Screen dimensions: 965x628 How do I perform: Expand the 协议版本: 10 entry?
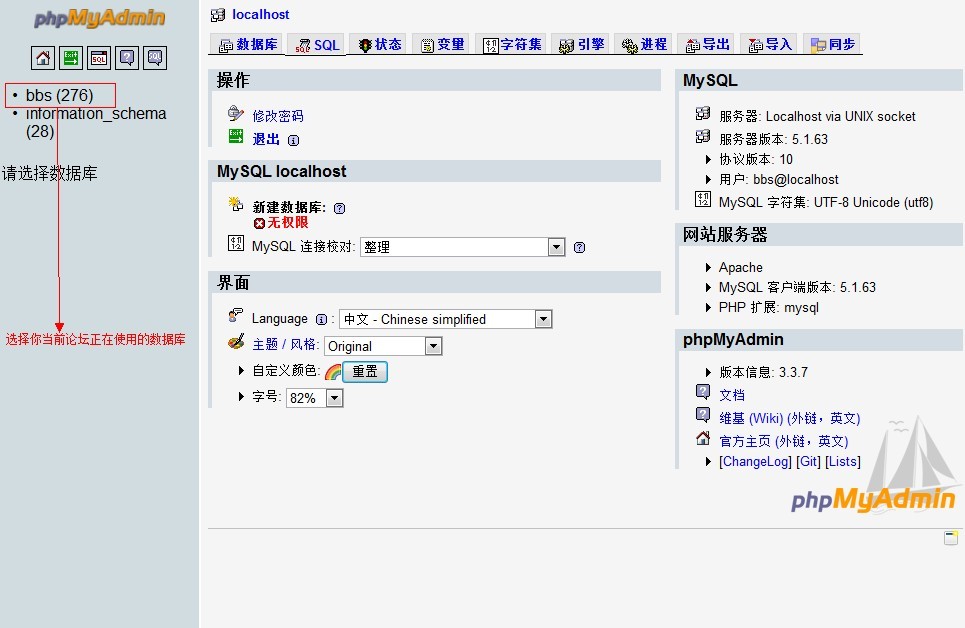[x=708, y=159]
